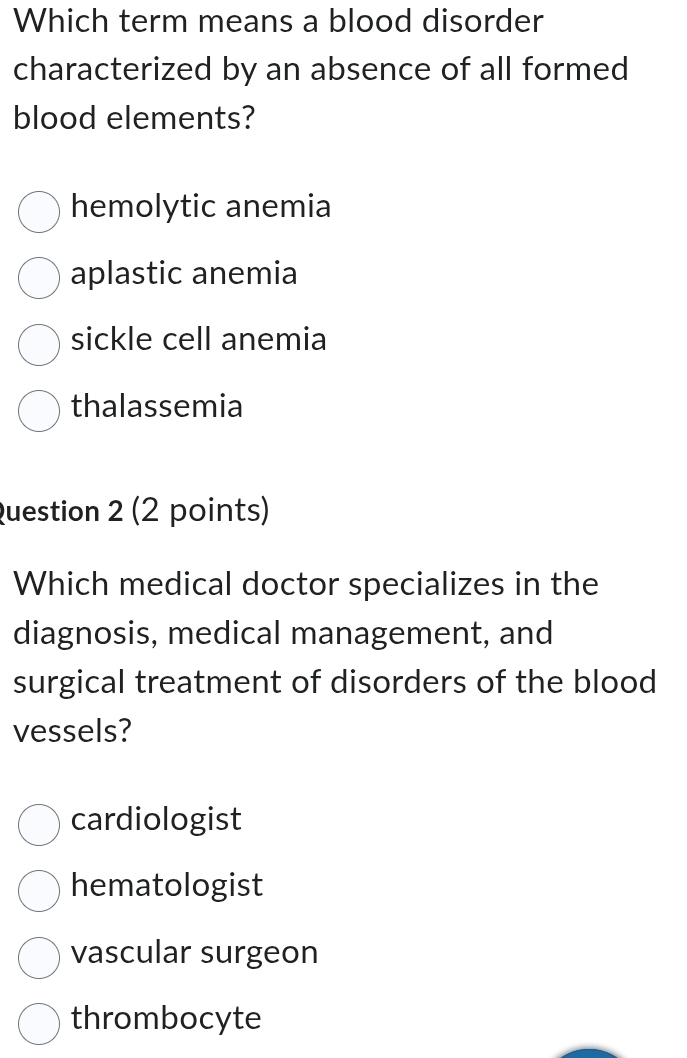Viewport: 687px width, 1058px height.
Task: Click the "hemolytic anemia" answer text
Action: pos(200,206)
